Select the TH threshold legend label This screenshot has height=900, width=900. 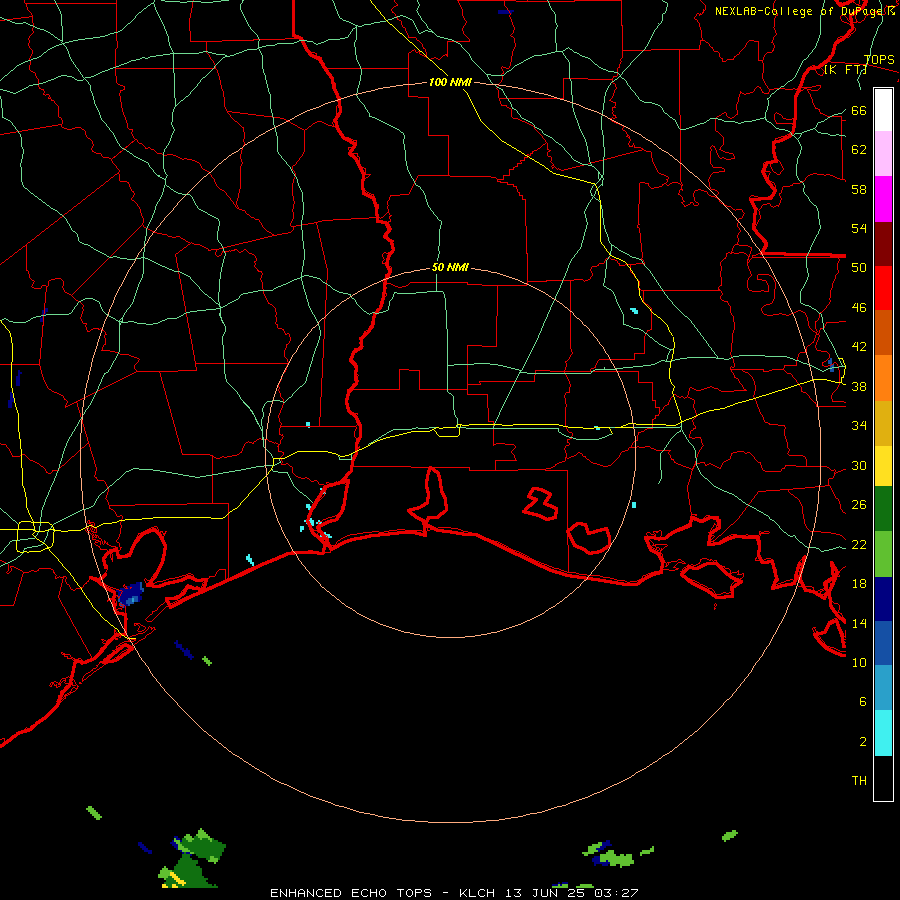859,780
